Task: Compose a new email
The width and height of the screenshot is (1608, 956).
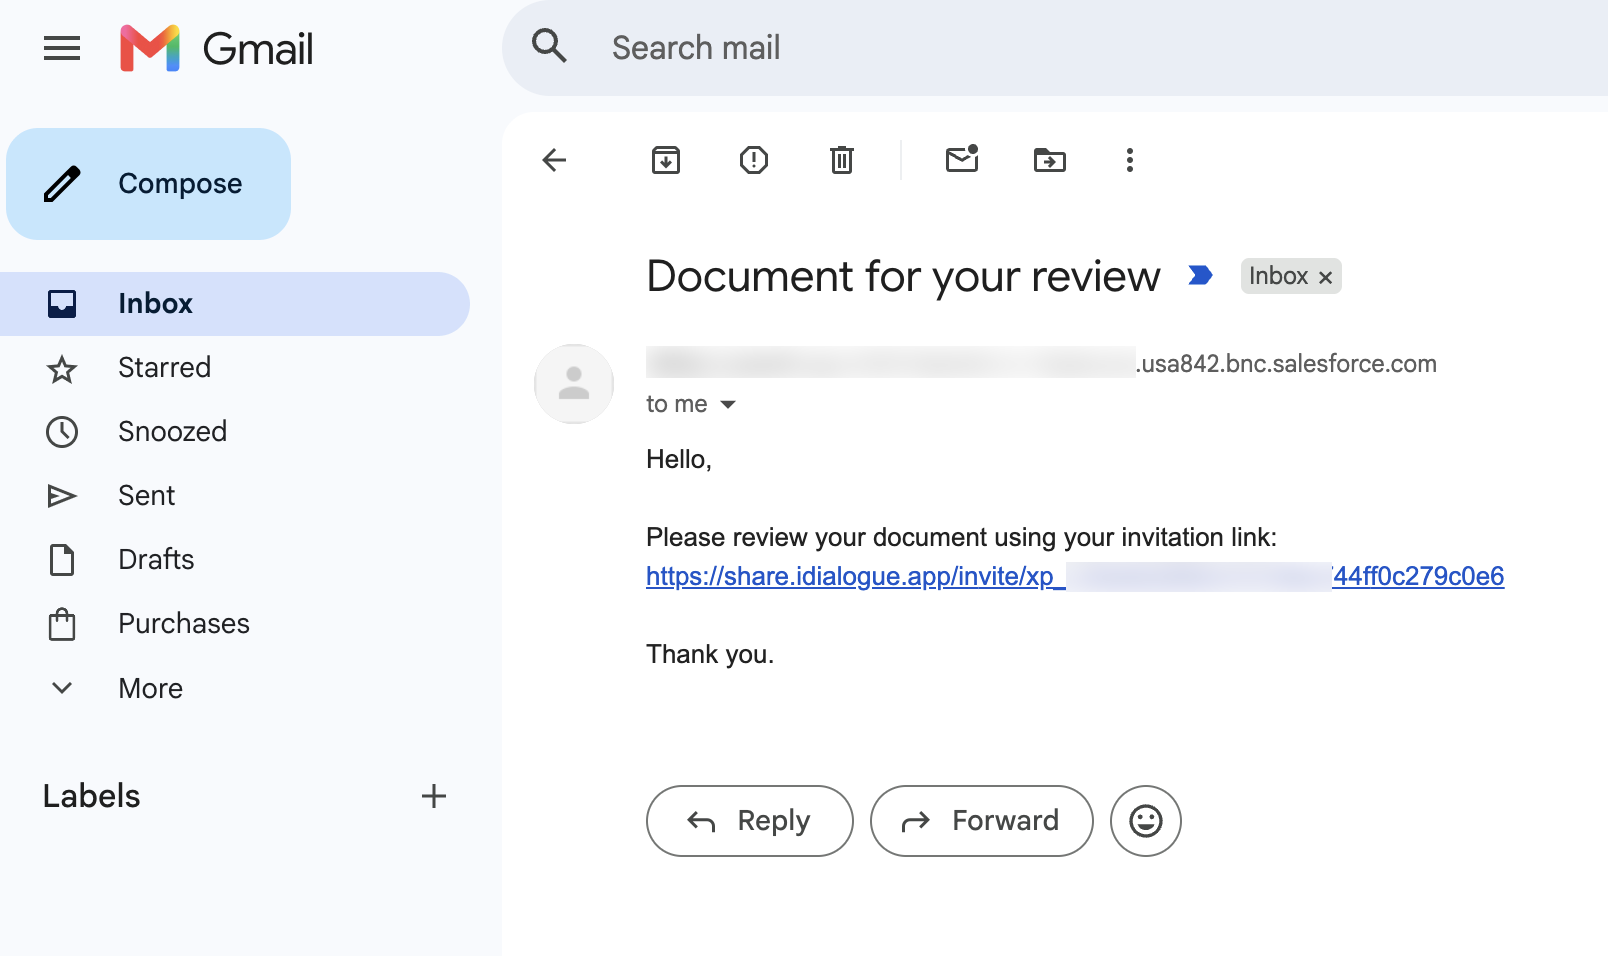Action: (x=148, y=184)
